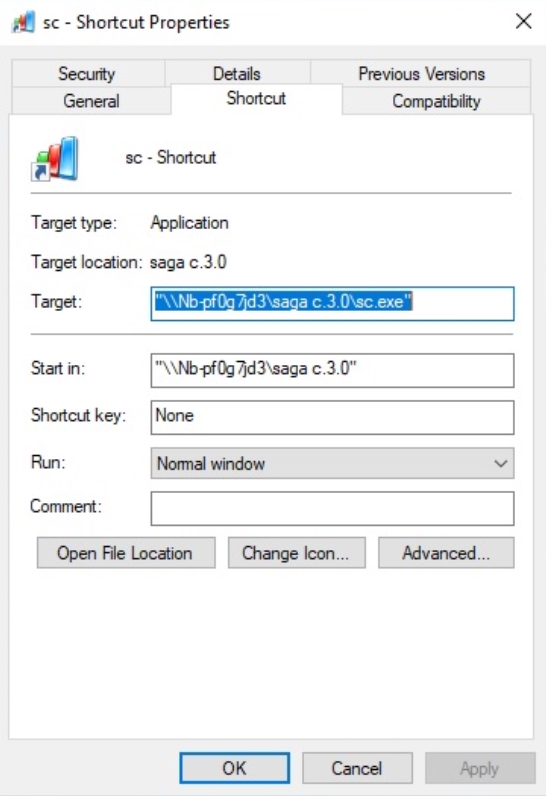Click the Open File Location button
Screen dimensions: 546x796
[x=126, y=553]
